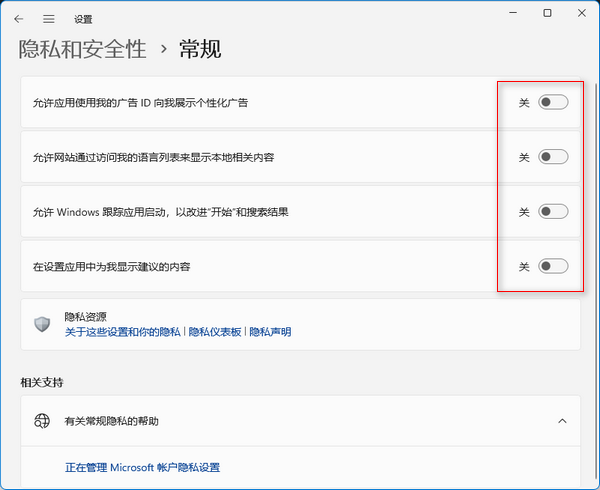Click the globe icon beside 有关常规隐私的帮助

click(42, 421)
